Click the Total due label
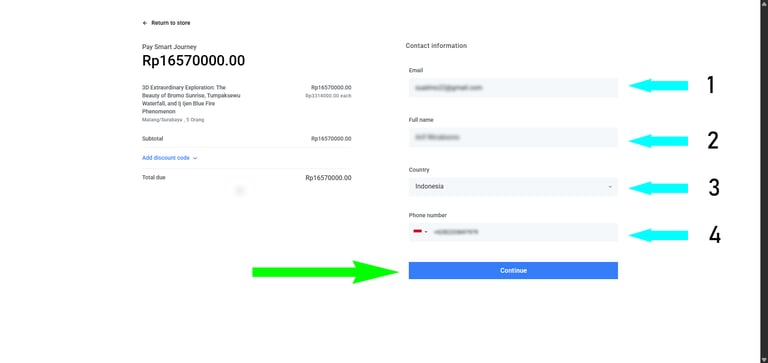The image size is (768, 363). 153,177
